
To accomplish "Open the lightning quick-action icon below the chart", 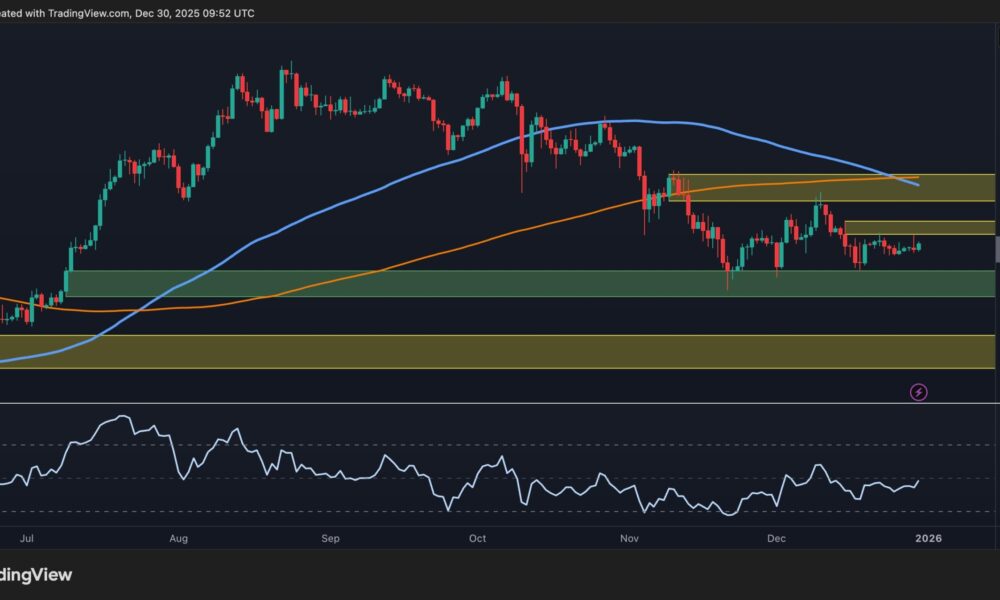I will [920, 392].
